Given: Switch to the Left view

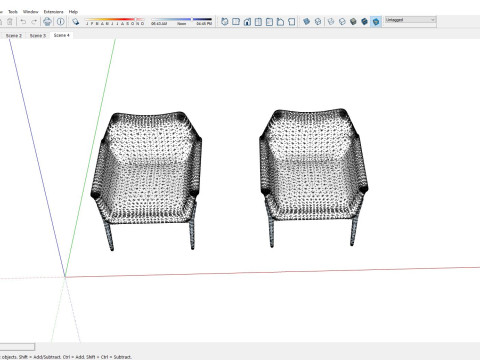Looking at the screenshot, I should tap(280, 22).
